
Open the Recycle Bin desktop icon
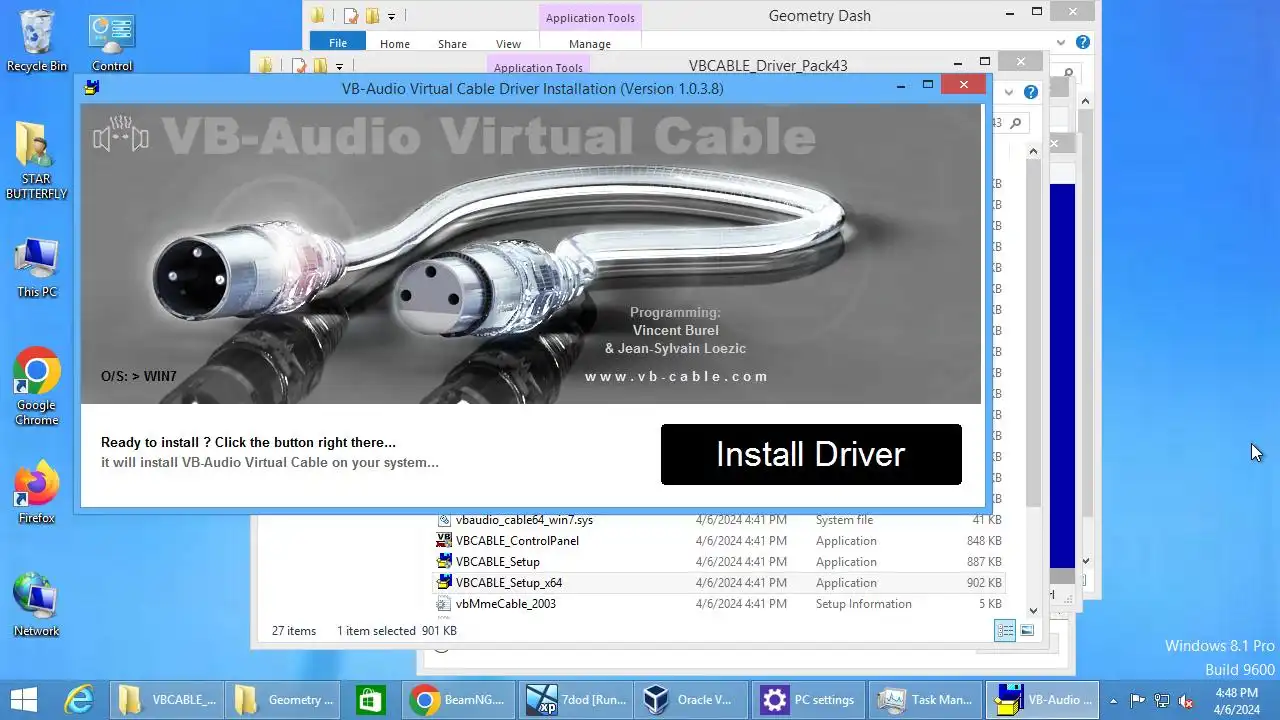click(x=37, y=41)
